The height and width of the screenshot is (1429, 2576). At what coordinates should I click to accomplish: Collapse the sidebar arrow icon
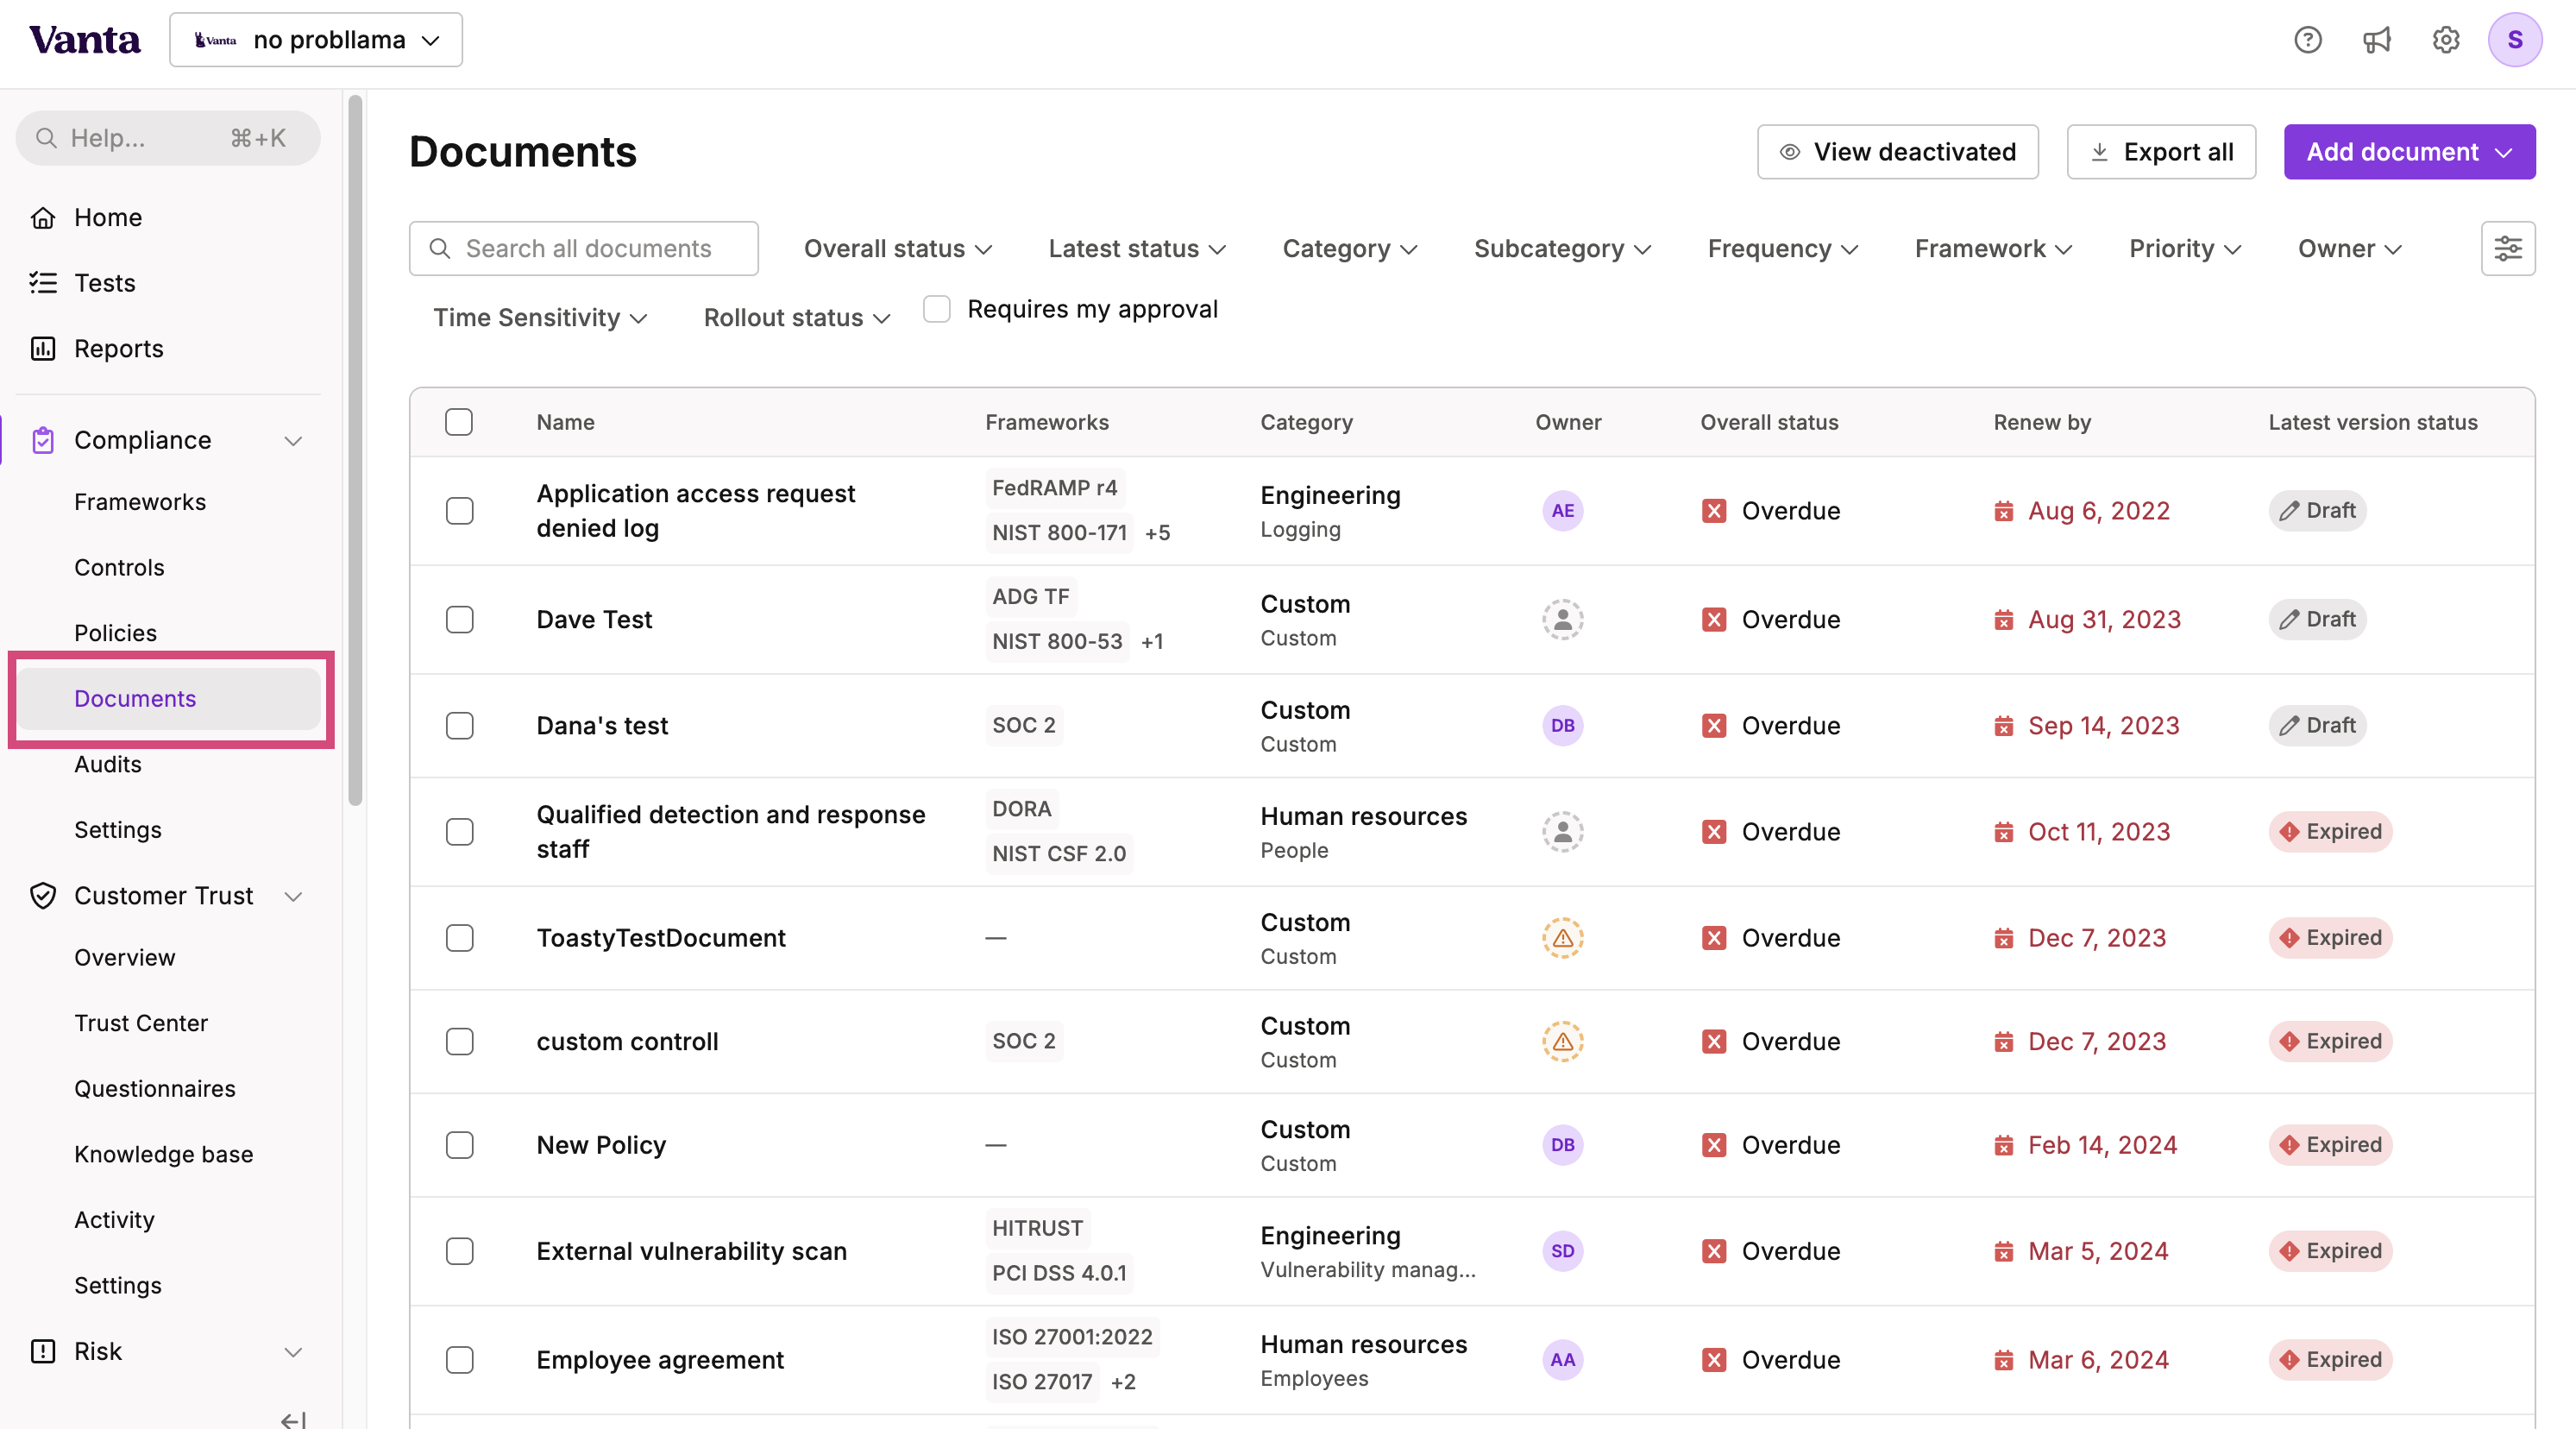[x=293, y=1420]
